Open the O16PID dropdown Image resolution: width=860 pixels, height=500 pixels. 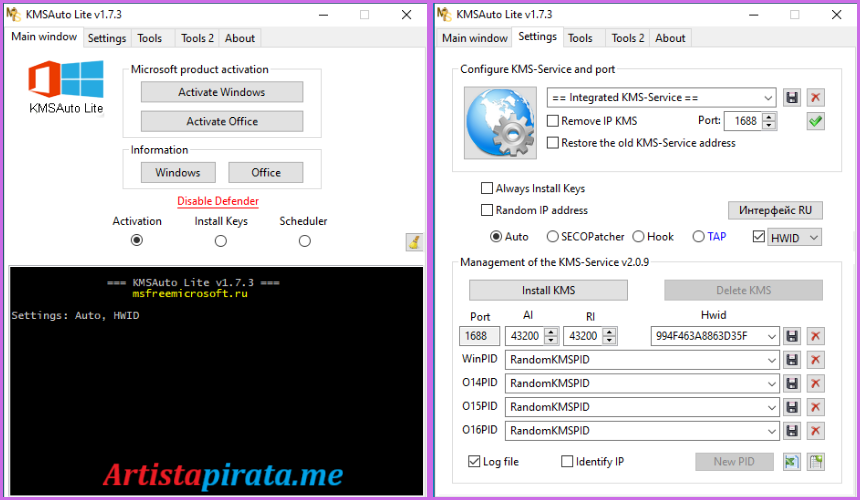(772, 430)
